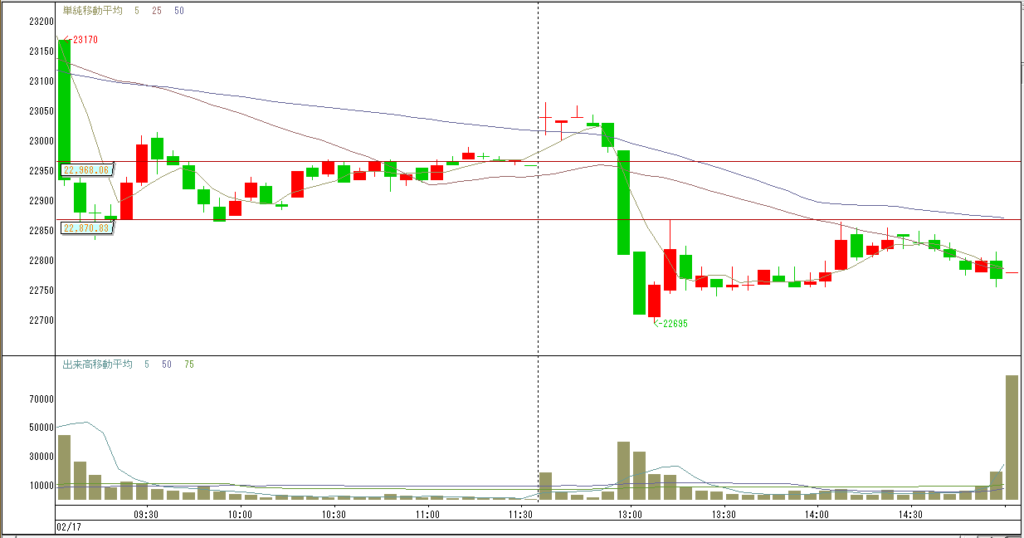Click the red candle marked with the 22695 low
This screenshot has height=538, width=1024.
[654, 300]
